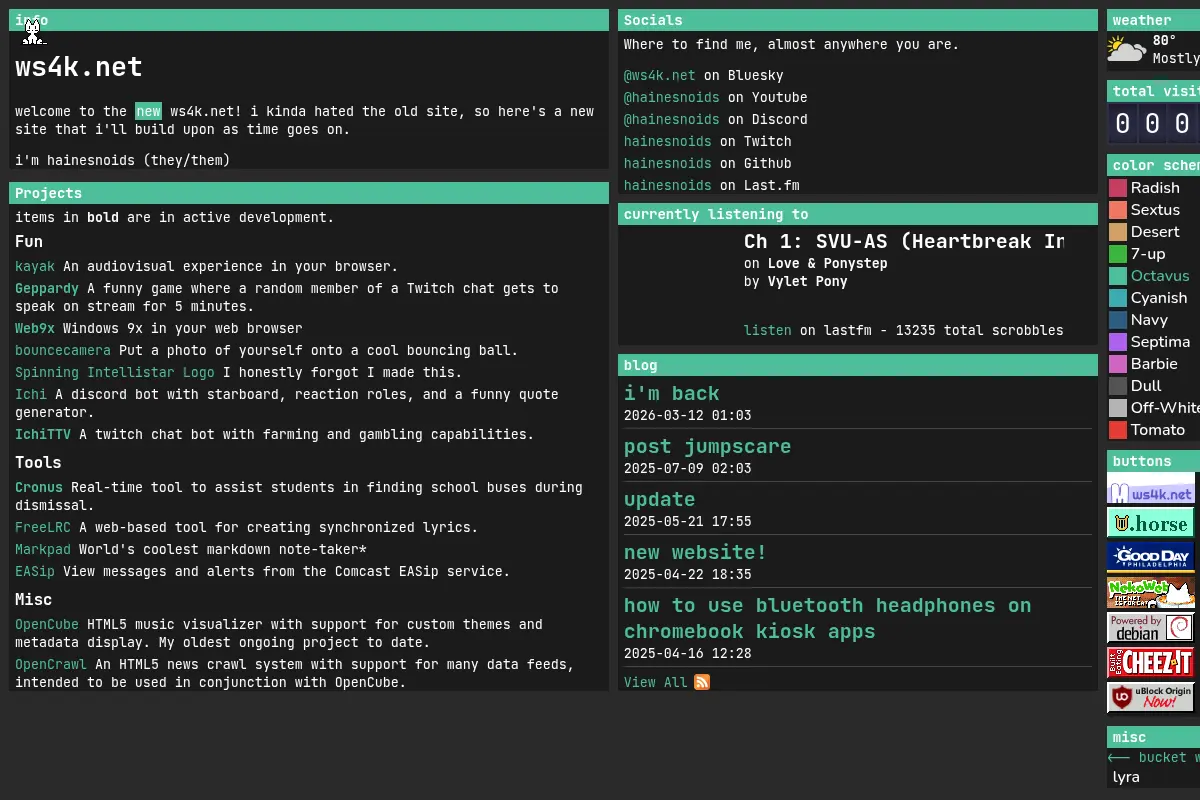The width and height of the screenshot is (1200, 800).
Task: Click the listen on lastfm link
Action: [x=767, y=331]
